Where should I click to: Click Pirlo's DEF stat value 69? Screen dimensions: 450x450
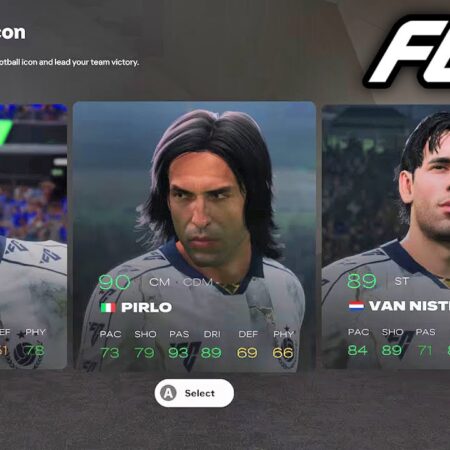click(247, 353)
